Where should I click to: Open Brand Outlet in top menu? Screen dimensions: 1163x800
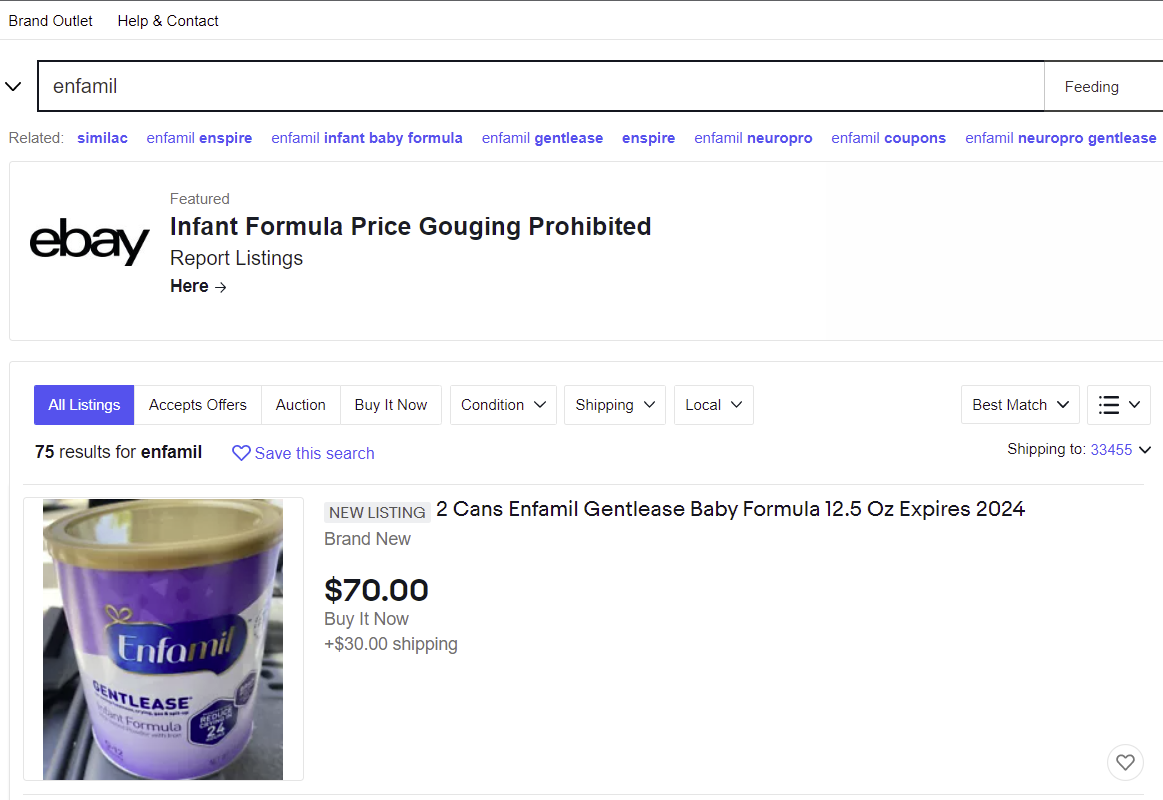click(51, 21)
